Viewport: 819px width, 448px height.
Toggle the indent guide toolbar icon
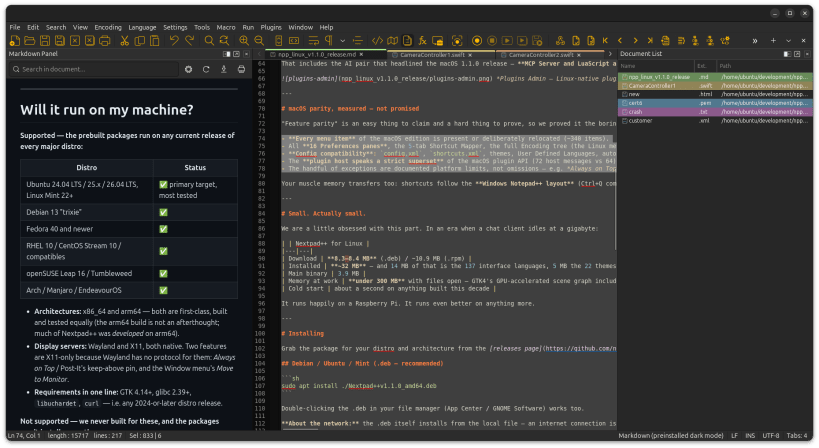pos(358,41)
